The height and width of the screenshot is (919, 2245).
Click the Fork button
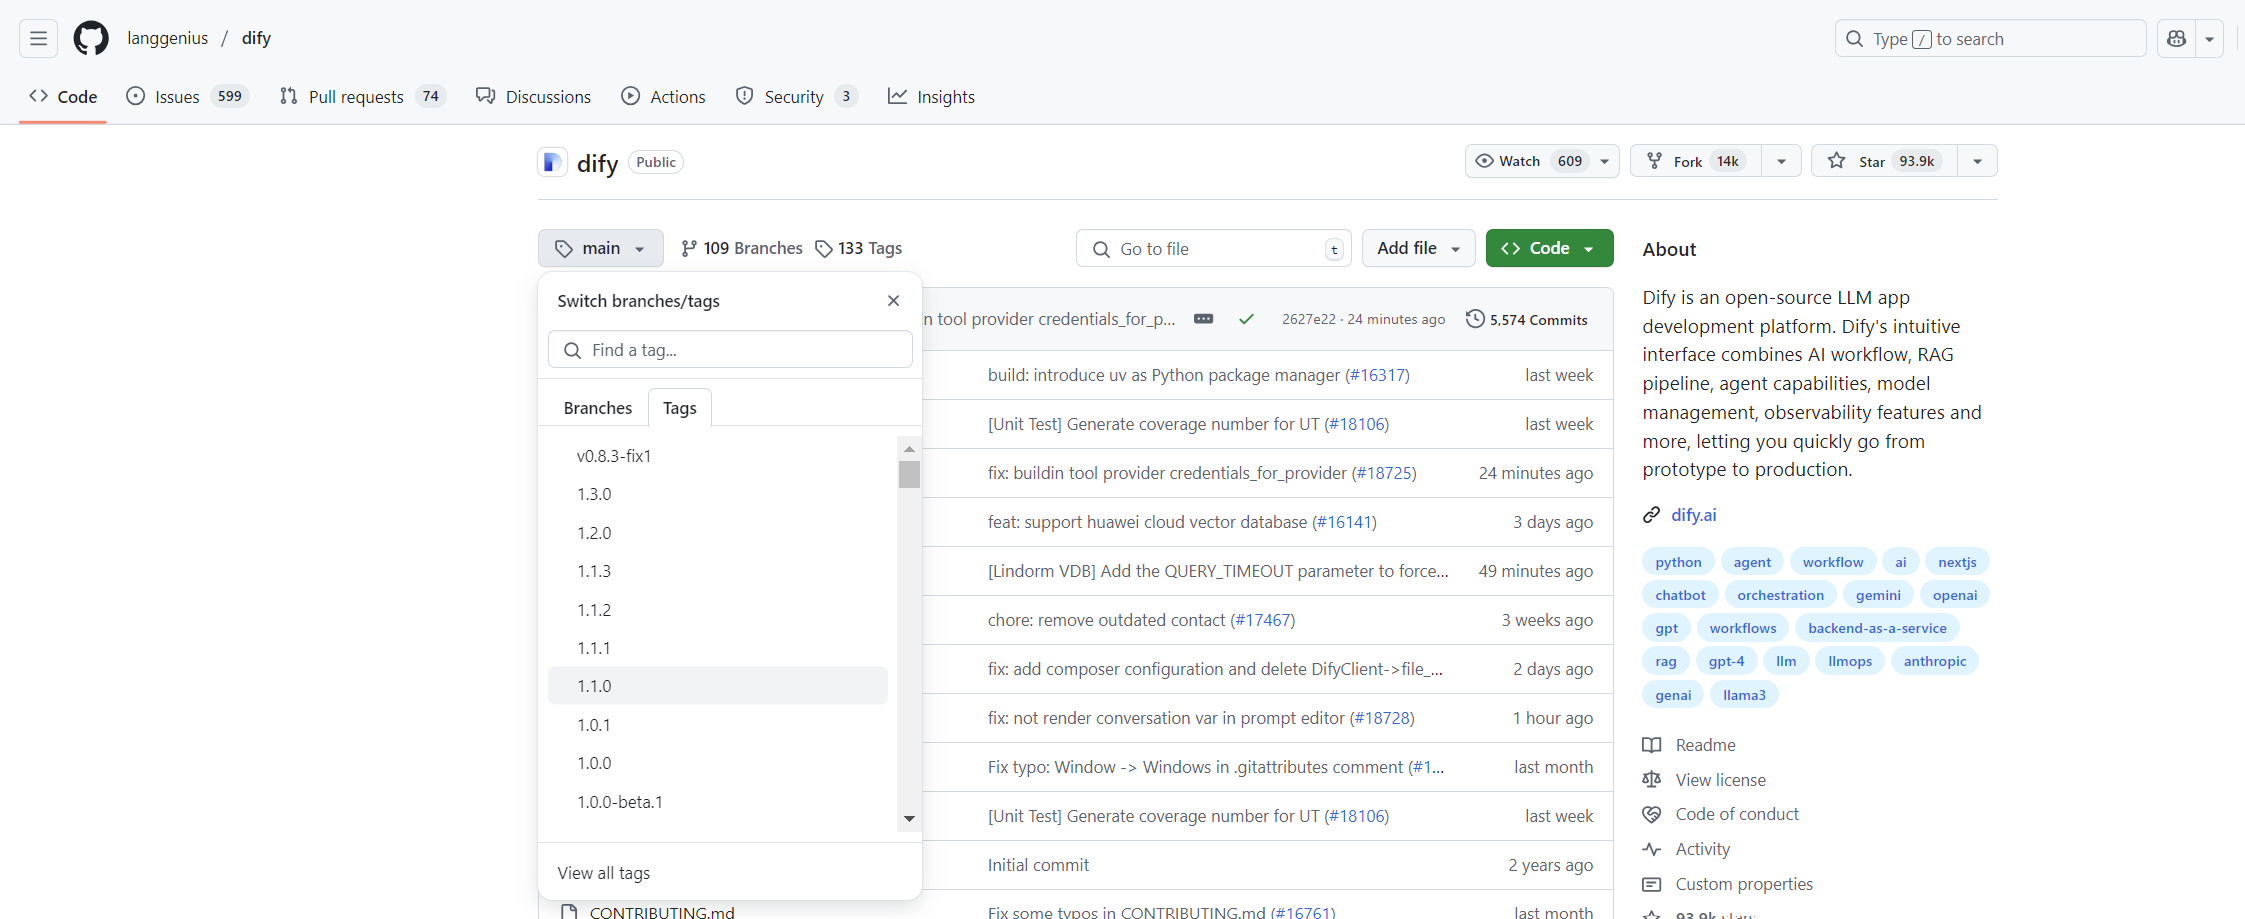[1696, 161]
